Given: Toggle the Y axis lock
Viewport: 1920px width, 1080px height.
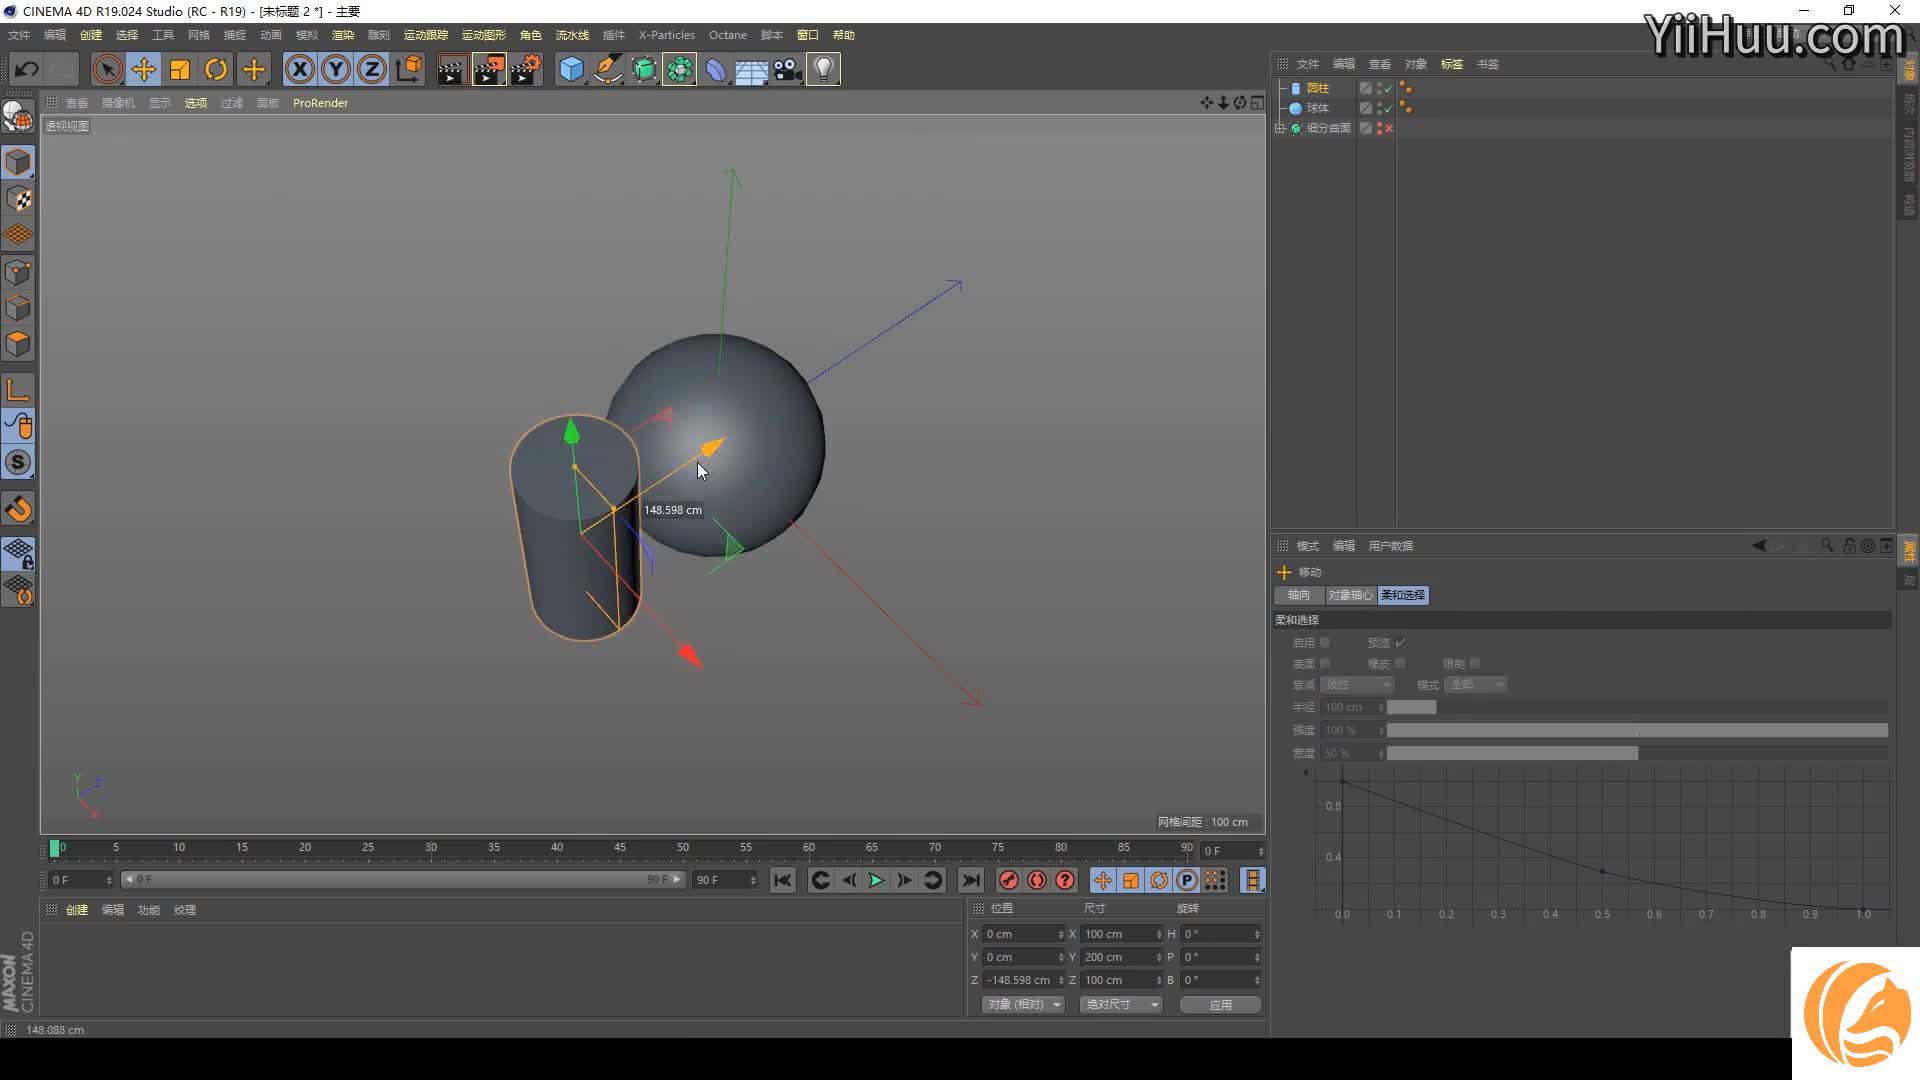Looking at the screenshot, I should tap(335, 69).
